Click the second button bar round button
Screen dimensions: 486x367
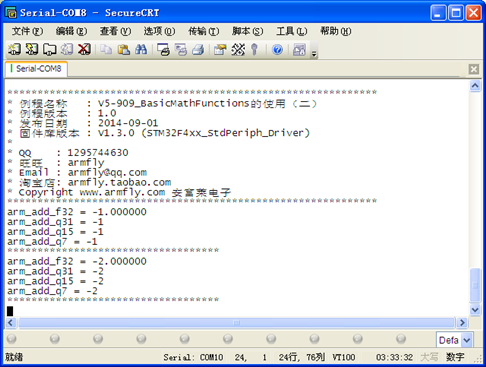[55, 339]
